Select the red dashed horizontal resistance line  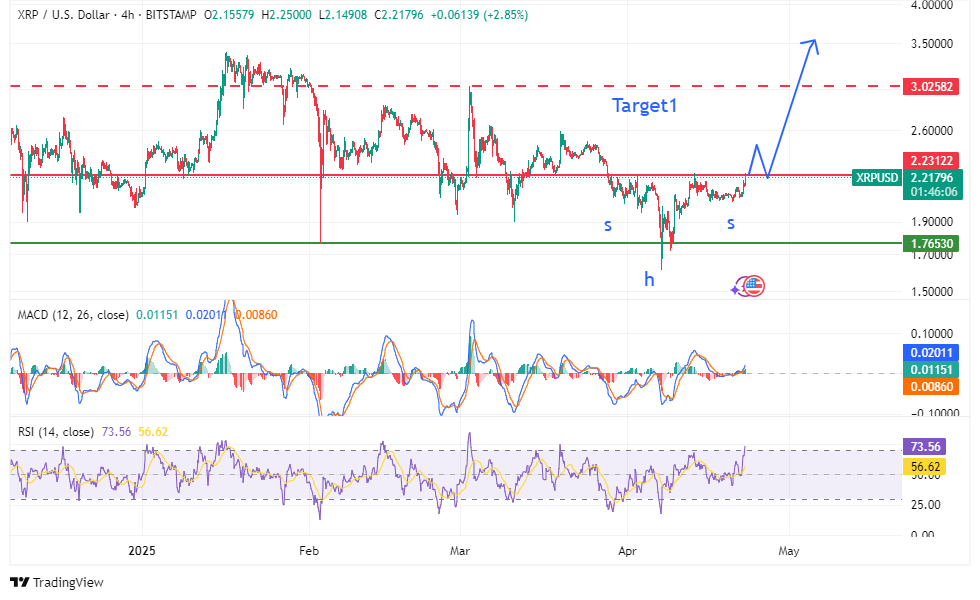[456, 86]
